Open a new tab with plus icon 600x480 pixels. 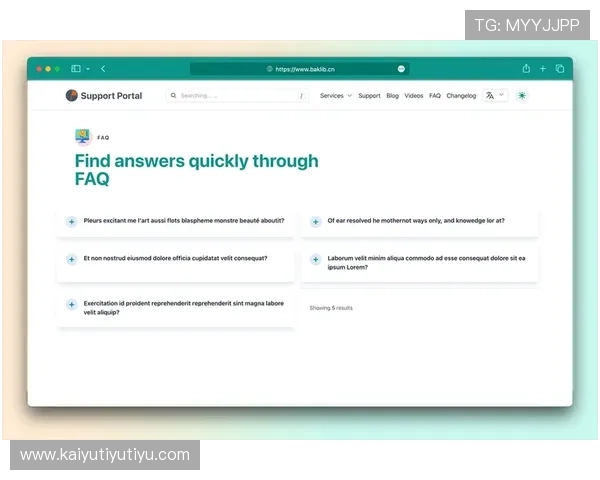click(x=543, y=69)
